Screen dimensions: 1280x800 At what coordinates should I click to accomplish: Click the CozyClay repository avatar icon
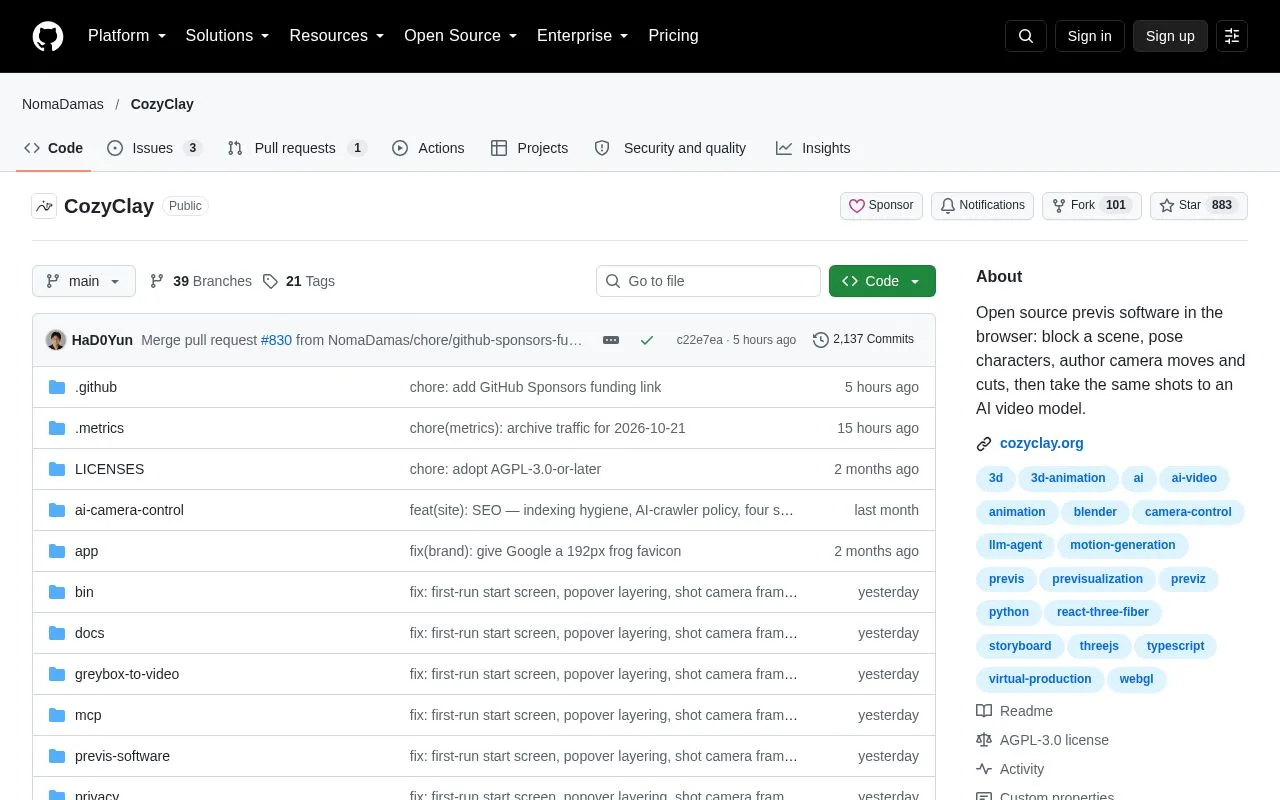44,206
